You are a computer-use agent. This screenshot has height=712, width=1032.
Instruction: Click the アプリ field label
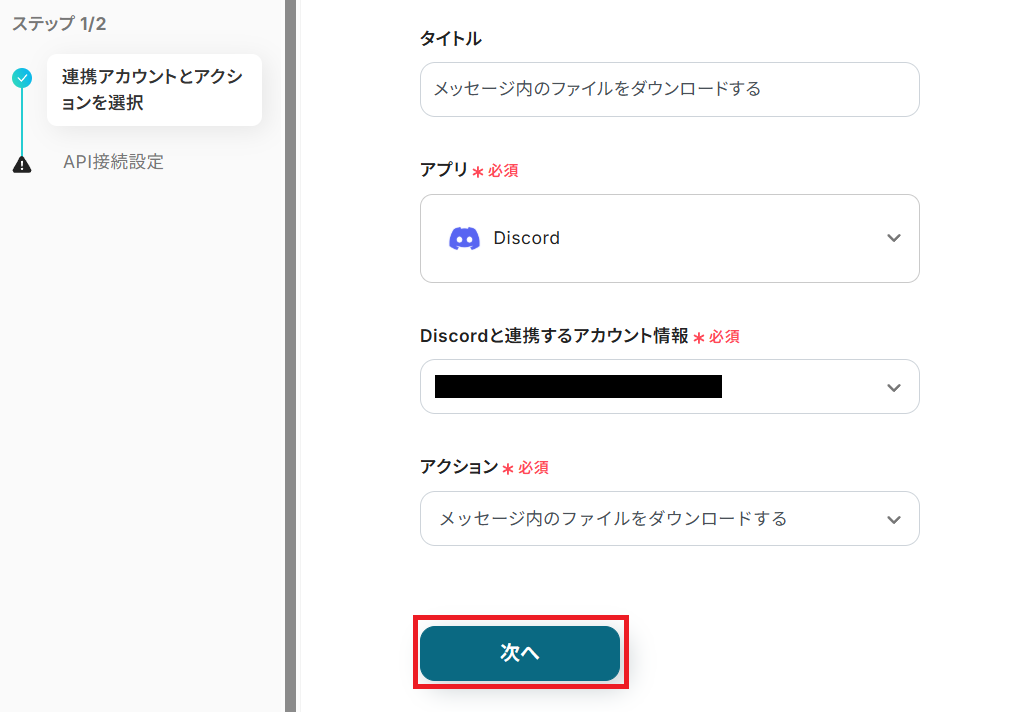click(444, 170)
